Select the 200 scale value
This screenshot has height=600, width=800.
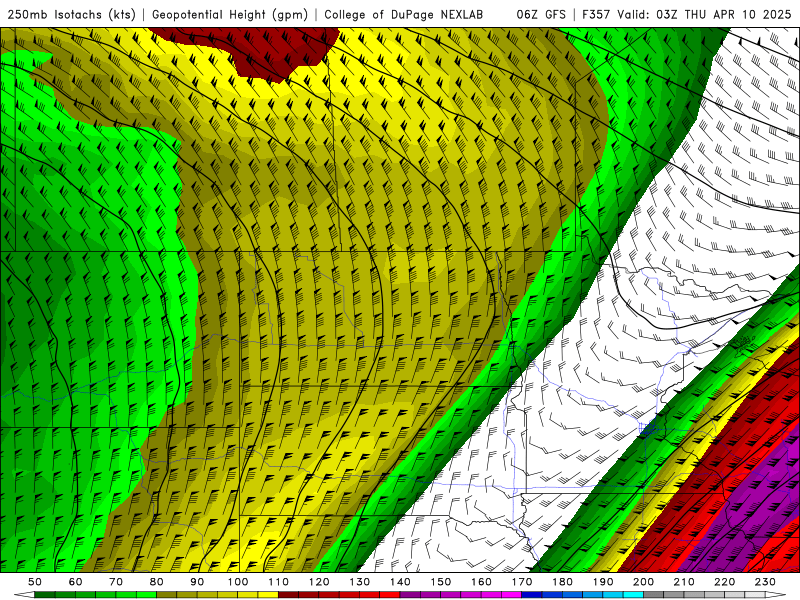coord(644,582)
